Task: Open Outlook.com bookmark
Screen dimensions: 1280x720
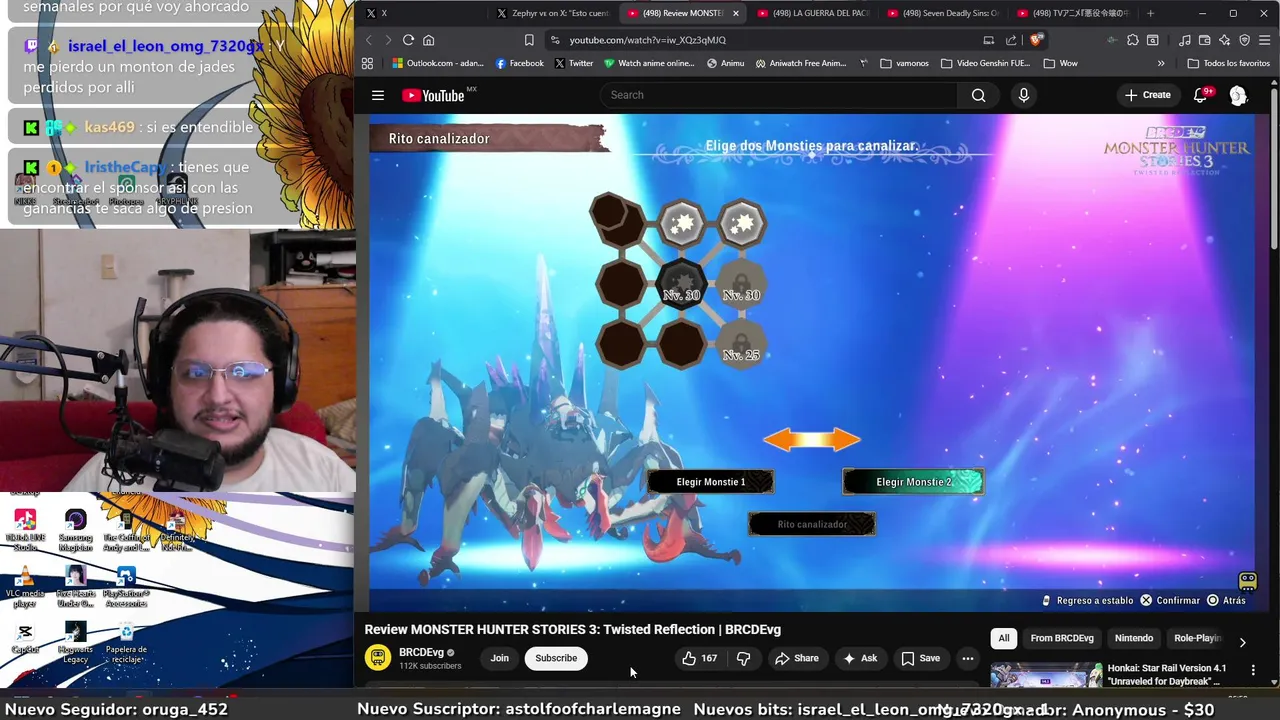Action: 438,63
